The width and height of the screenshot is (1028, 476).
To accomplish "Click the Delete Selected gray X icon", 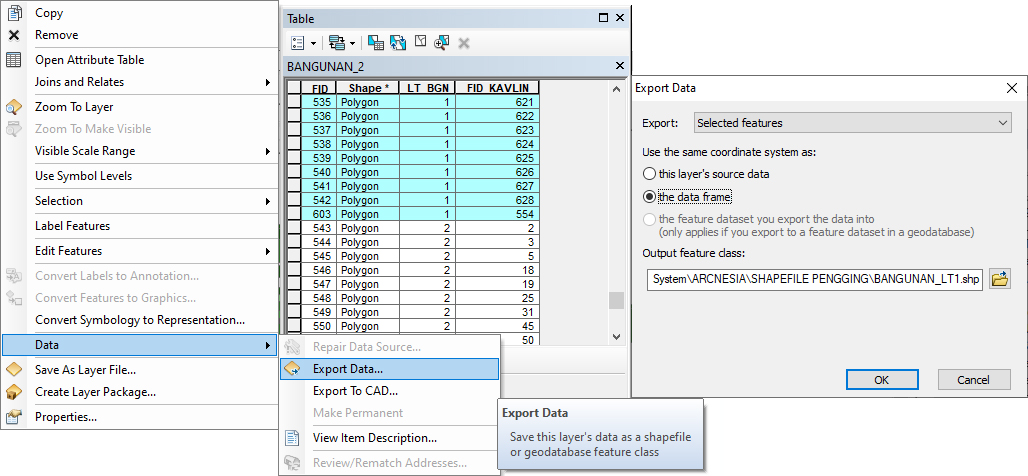I will point(464,43).
